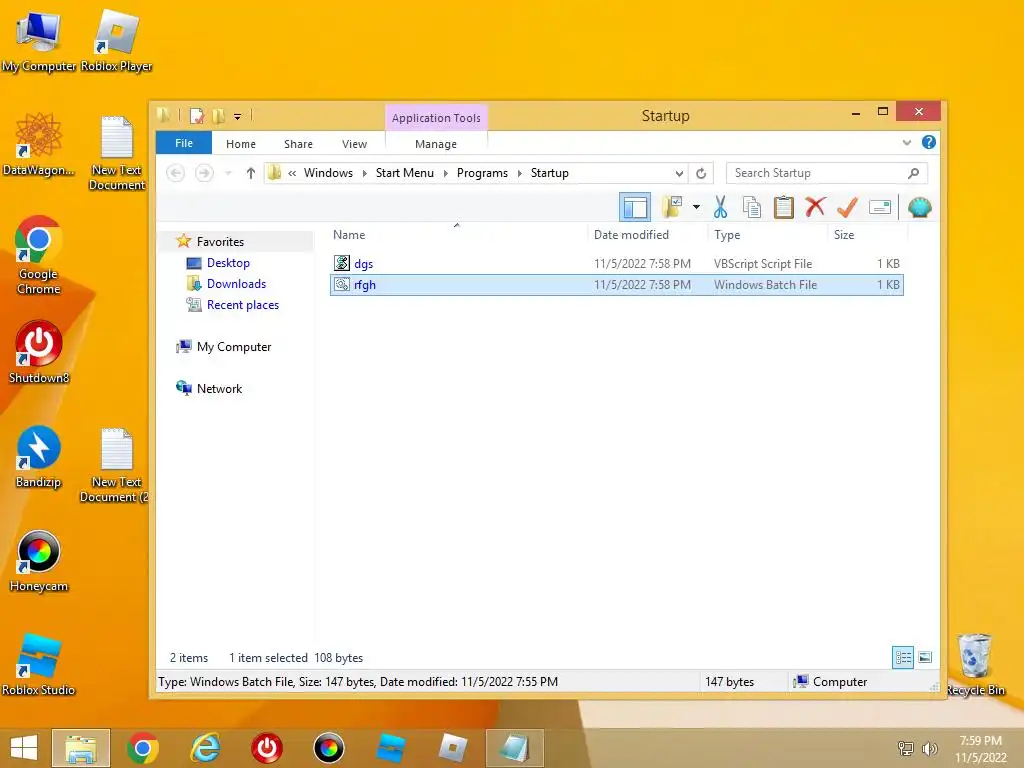
Task: Open the View ribbon tab
Action: [355, 144]
